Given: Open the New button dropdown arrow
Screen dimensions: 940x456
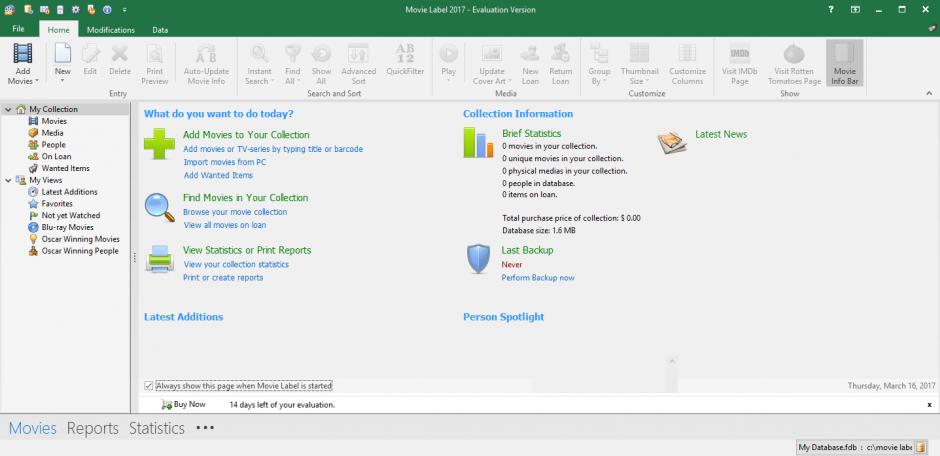Looking at the screenshot, I should click(62, 80).
